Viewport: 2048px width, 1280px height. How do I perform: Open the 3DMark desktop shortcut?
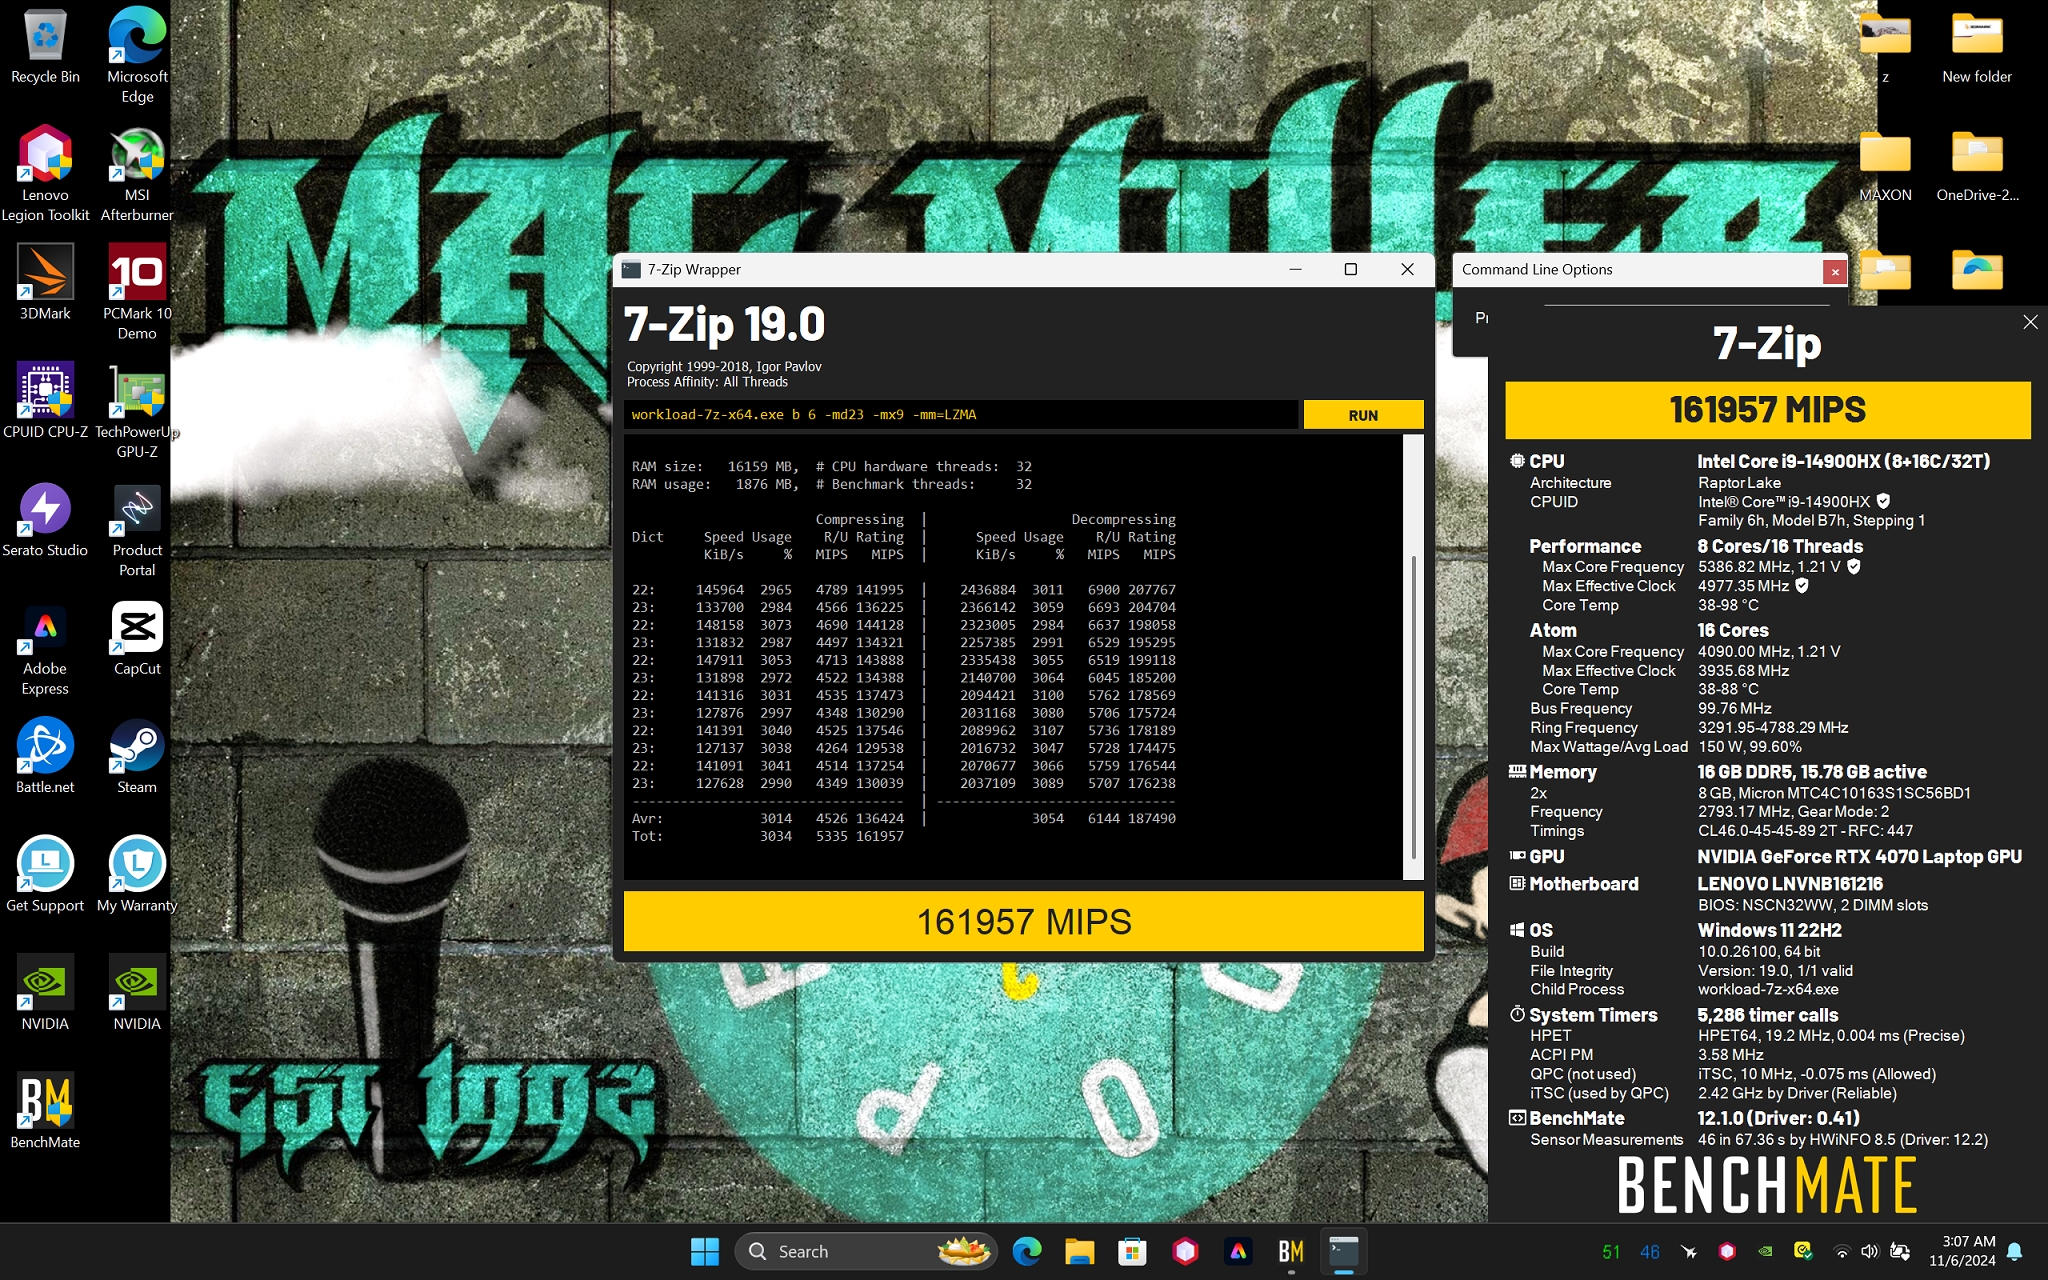45,283
